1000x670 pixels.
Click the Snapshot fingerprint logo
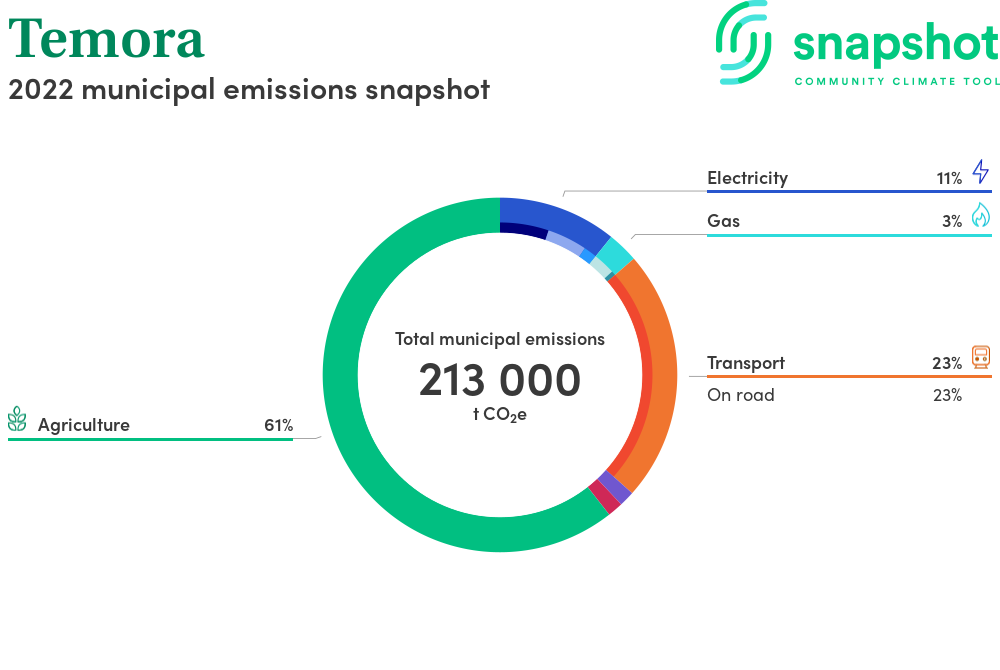coord(743,43)
